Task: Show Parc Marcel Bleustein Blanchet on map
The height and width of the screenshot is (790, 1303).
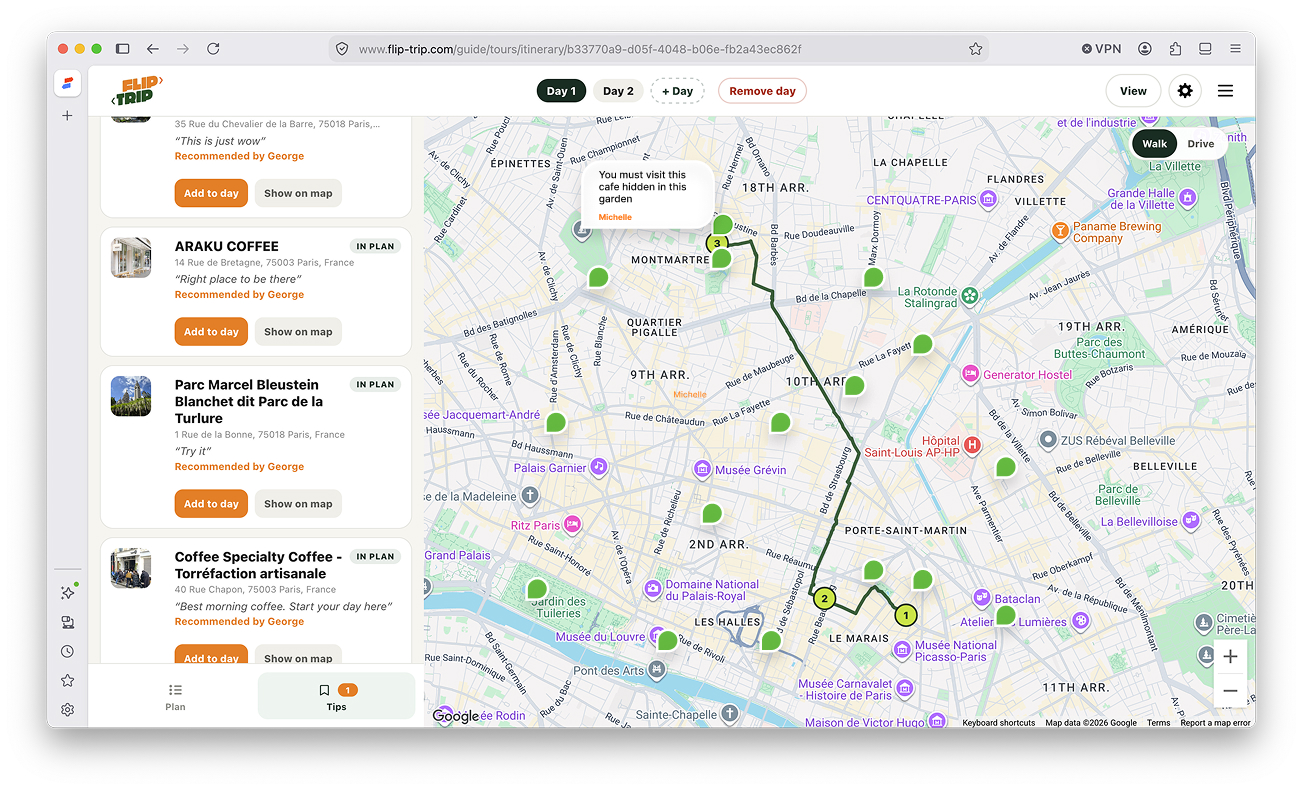Action: (x=298, y=504)
